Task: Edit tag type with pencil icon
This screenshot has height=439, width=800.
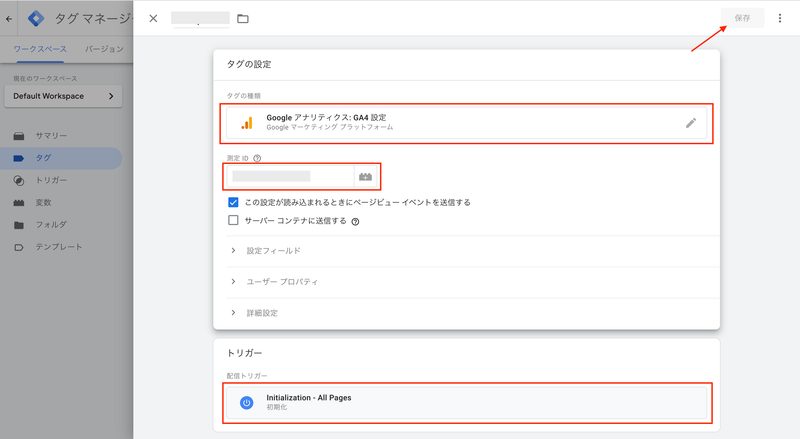Action: click(x=691, y=123)
